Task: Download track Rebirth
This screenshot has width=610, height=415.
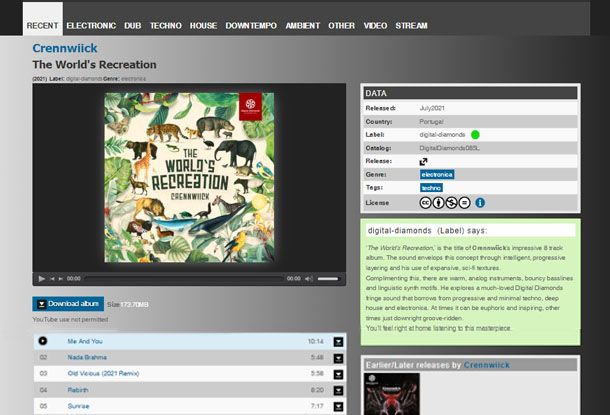Action: pyautogui.click(x=338, y=390)
